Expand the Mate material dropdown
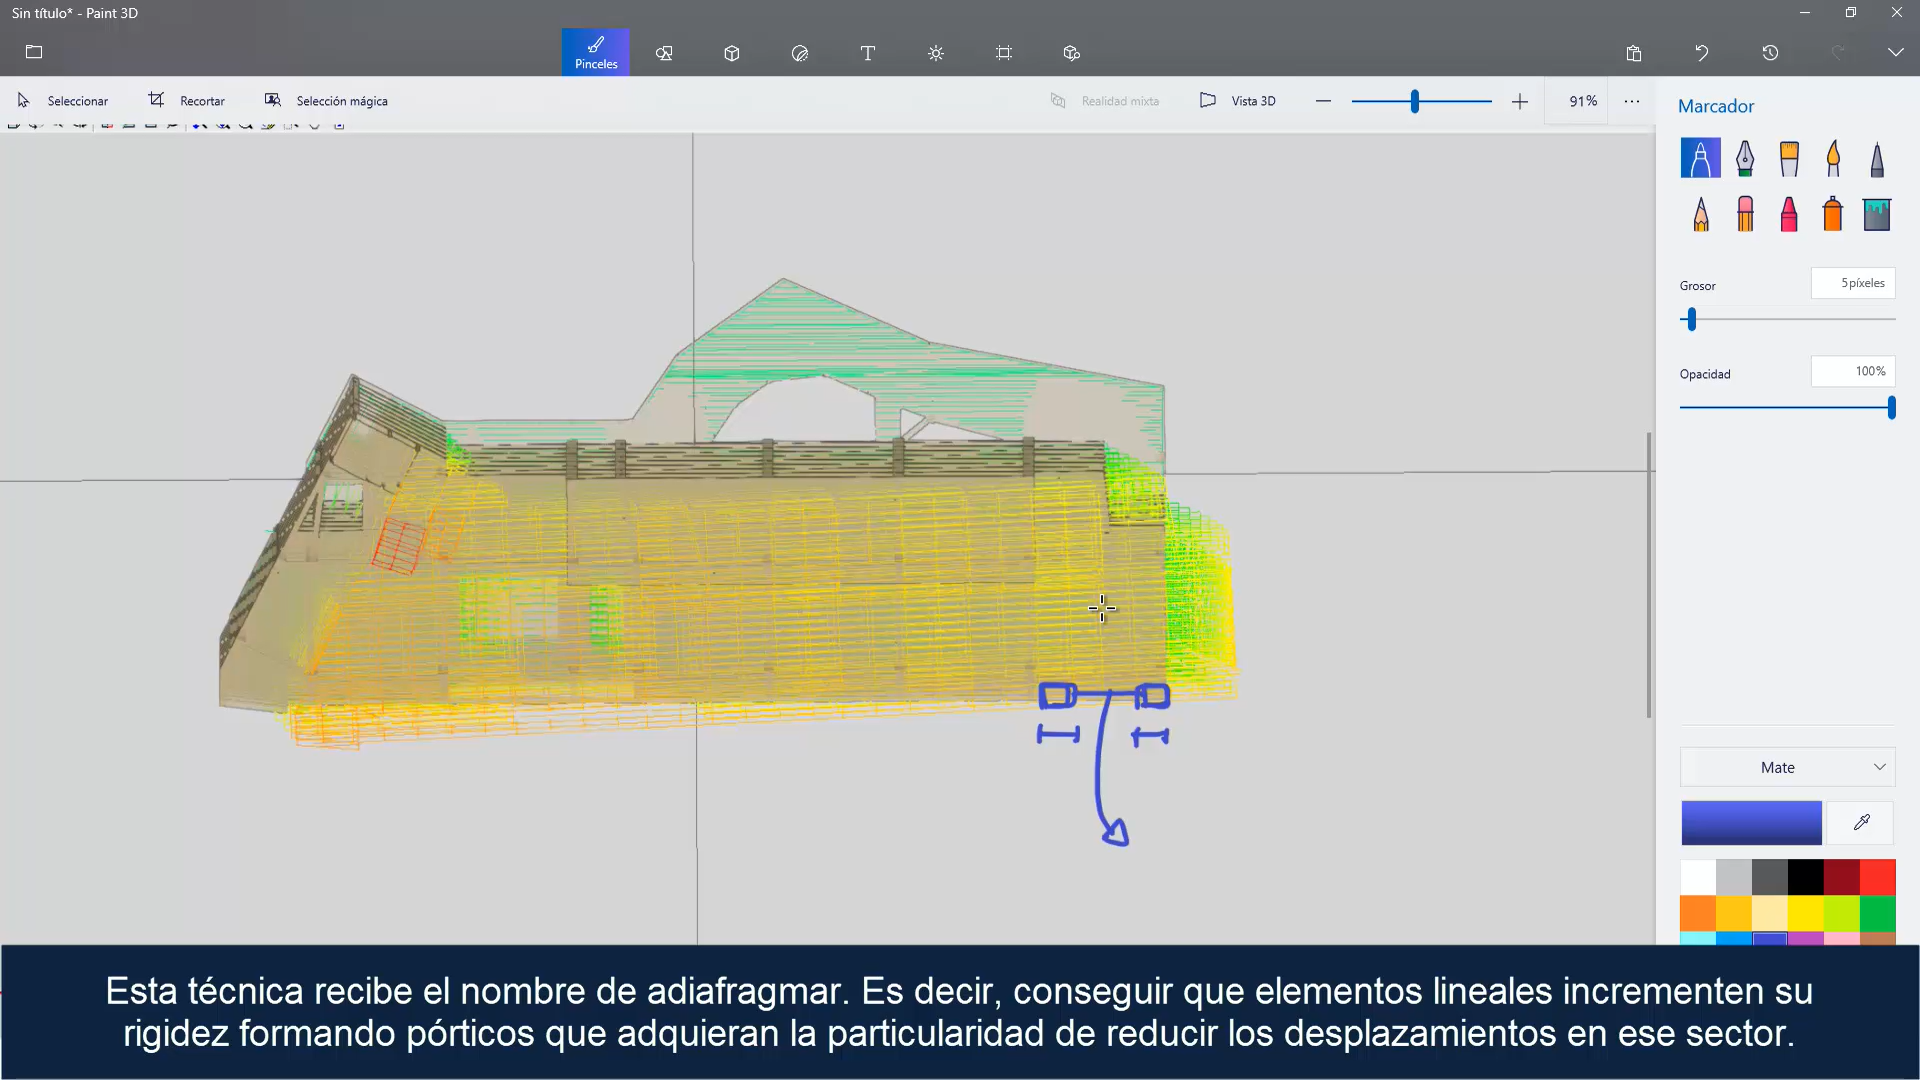This screenshot has height=1080, width=1920. (1788, 767)
